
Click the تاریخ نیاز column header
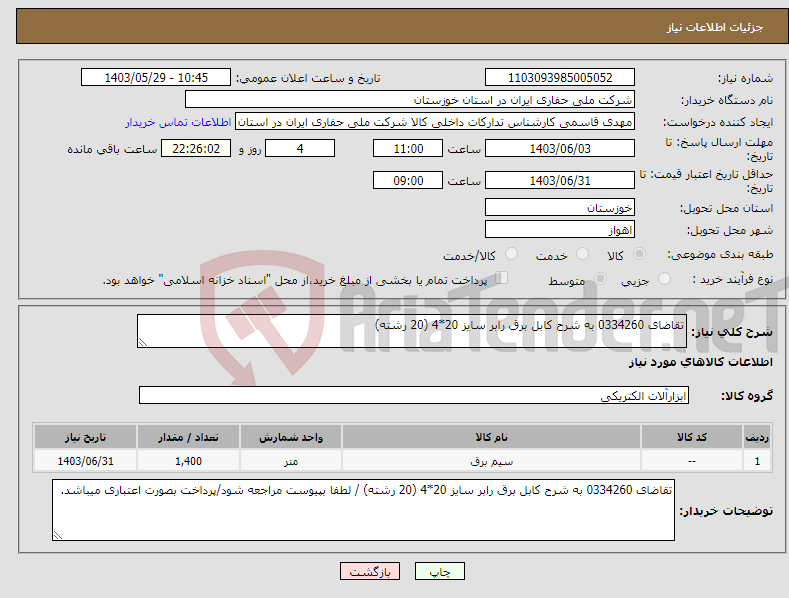(x=86, y=437)
